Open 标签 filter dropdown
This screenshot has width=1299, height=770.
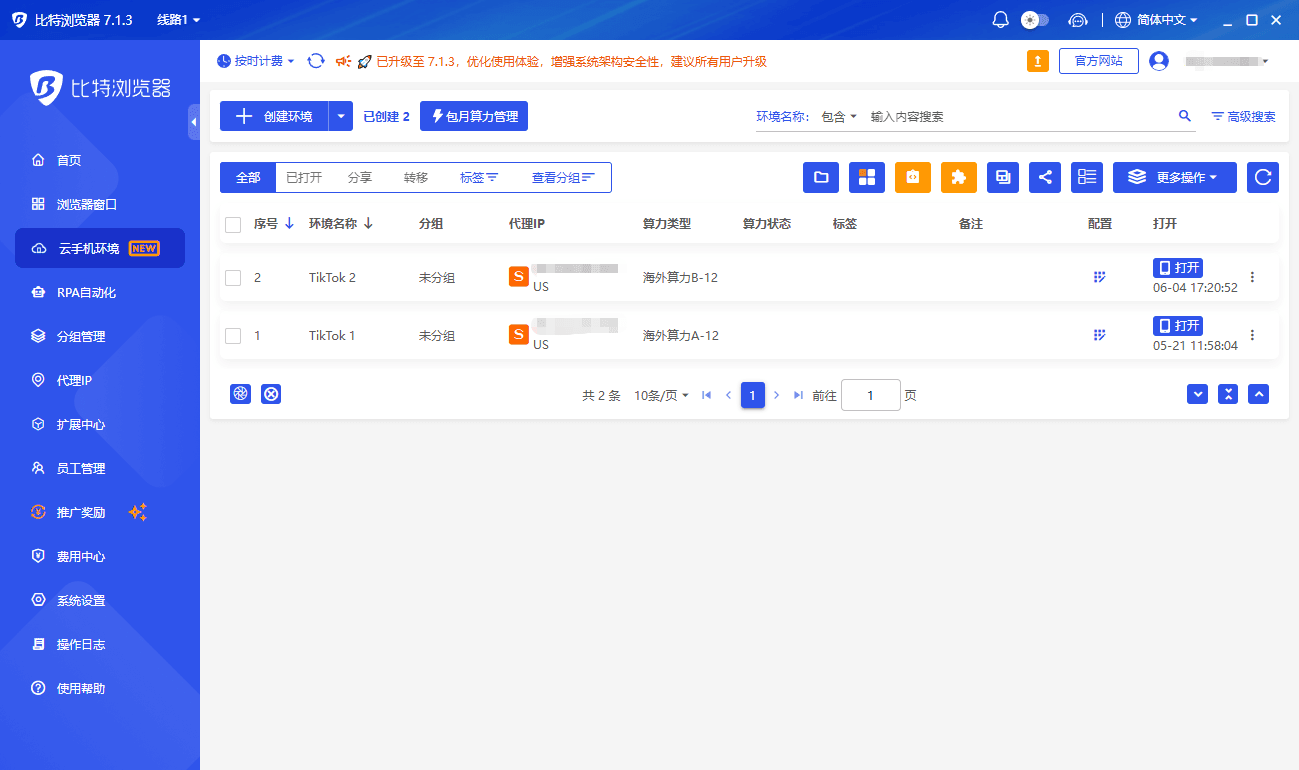pos(479,177)
